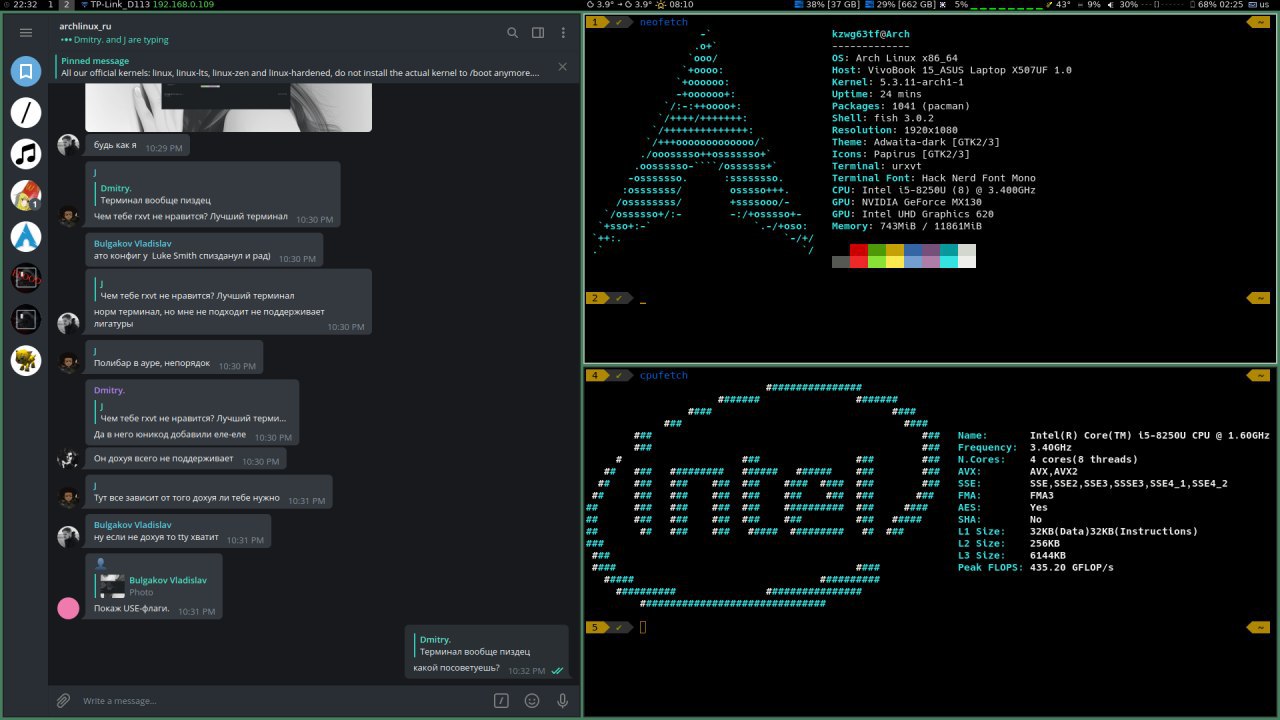Viewport: 1280px width, 720px height.
Task: Open the black-and-white photo at the top of the chat
Action: 228,108
